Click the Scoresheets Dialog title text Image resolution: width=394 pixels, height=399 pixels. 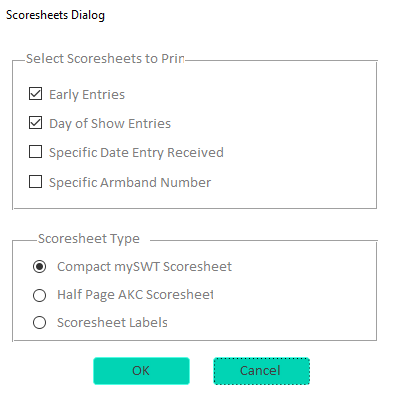coord(55,15)
